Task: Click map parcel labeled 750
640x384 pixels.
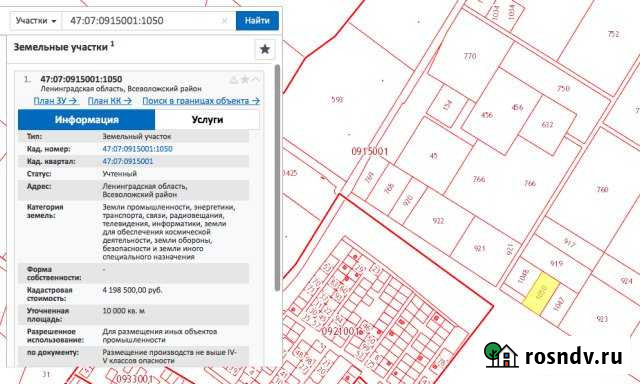Action: (563, 88)
